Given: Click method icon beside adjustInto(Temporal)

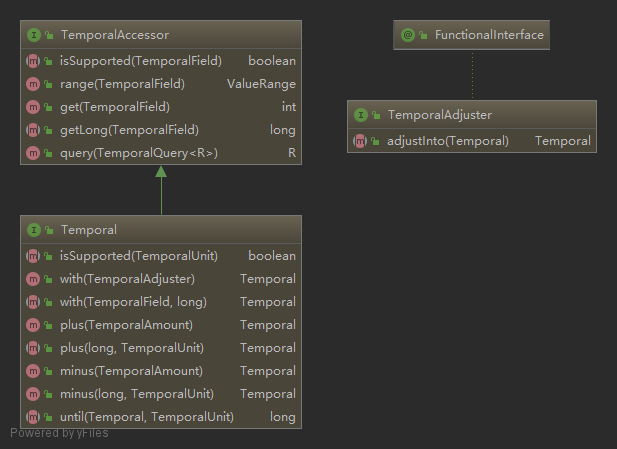Looking at the screenshot, I should [x=360, y=141].
